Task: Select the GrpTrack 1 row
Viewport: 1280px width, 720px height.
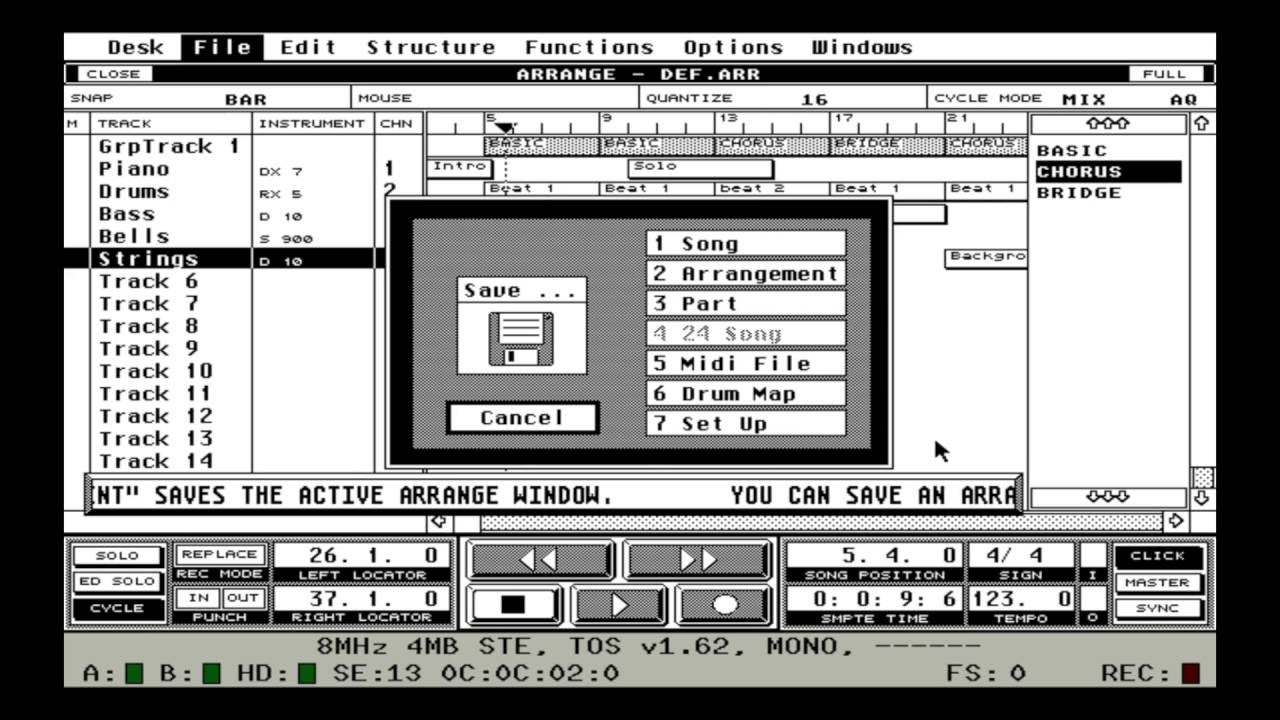Action: 170,146
